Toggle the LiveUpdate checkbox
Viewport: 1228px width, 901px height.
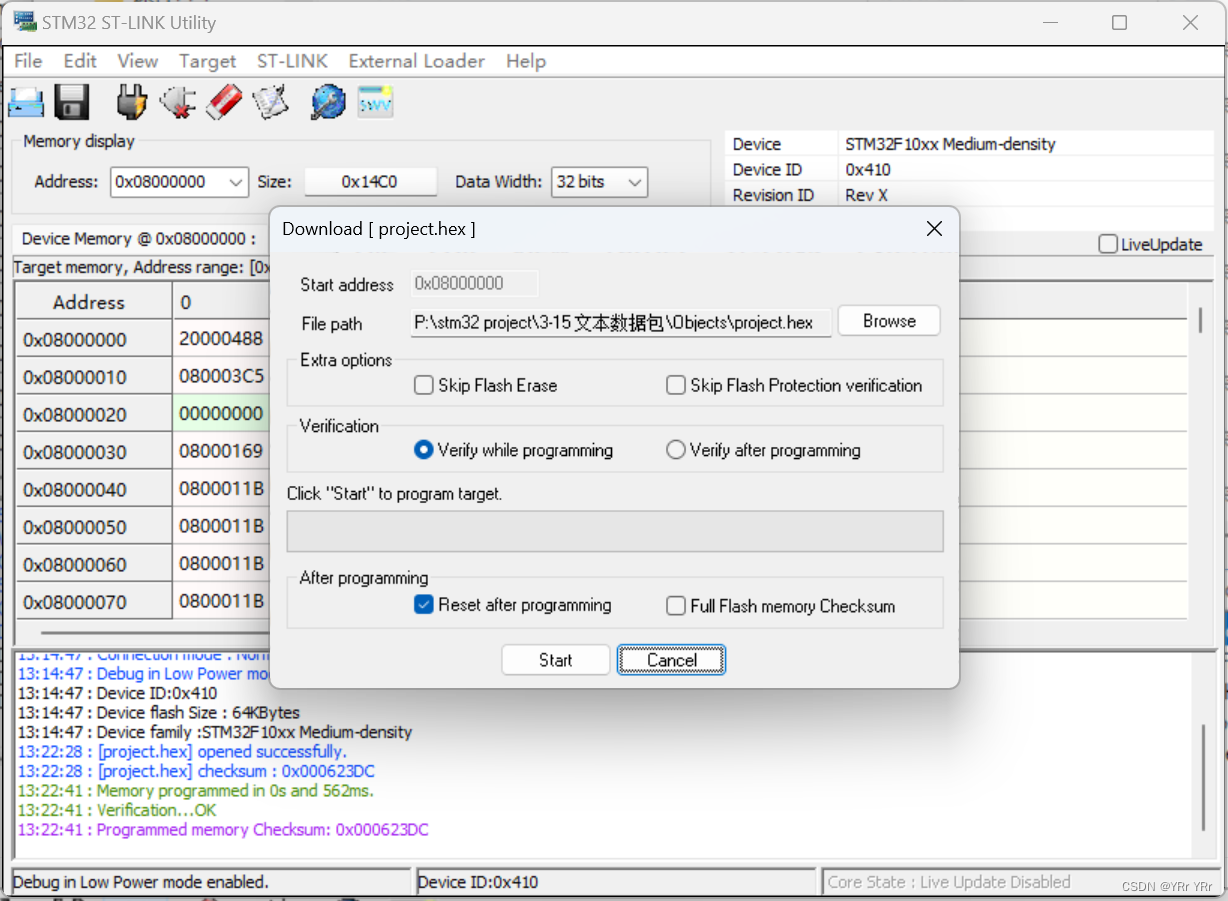click(1108, 244)
